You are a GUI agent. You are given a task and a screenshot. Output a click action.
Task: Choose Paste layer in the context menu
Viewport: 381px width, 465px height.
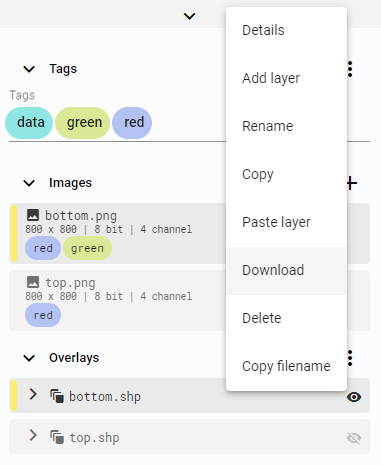point(286,222)
